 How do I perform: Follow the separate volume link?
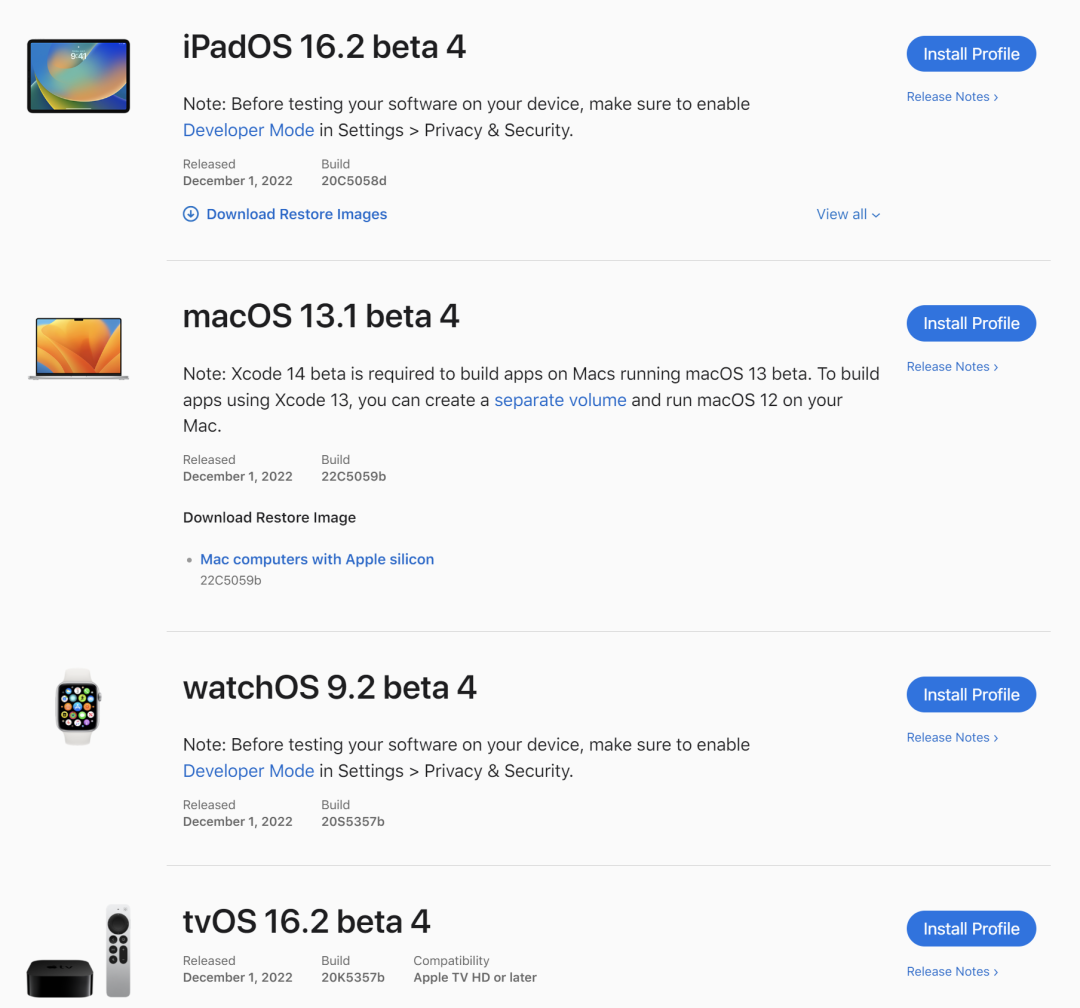pos(560,400)
